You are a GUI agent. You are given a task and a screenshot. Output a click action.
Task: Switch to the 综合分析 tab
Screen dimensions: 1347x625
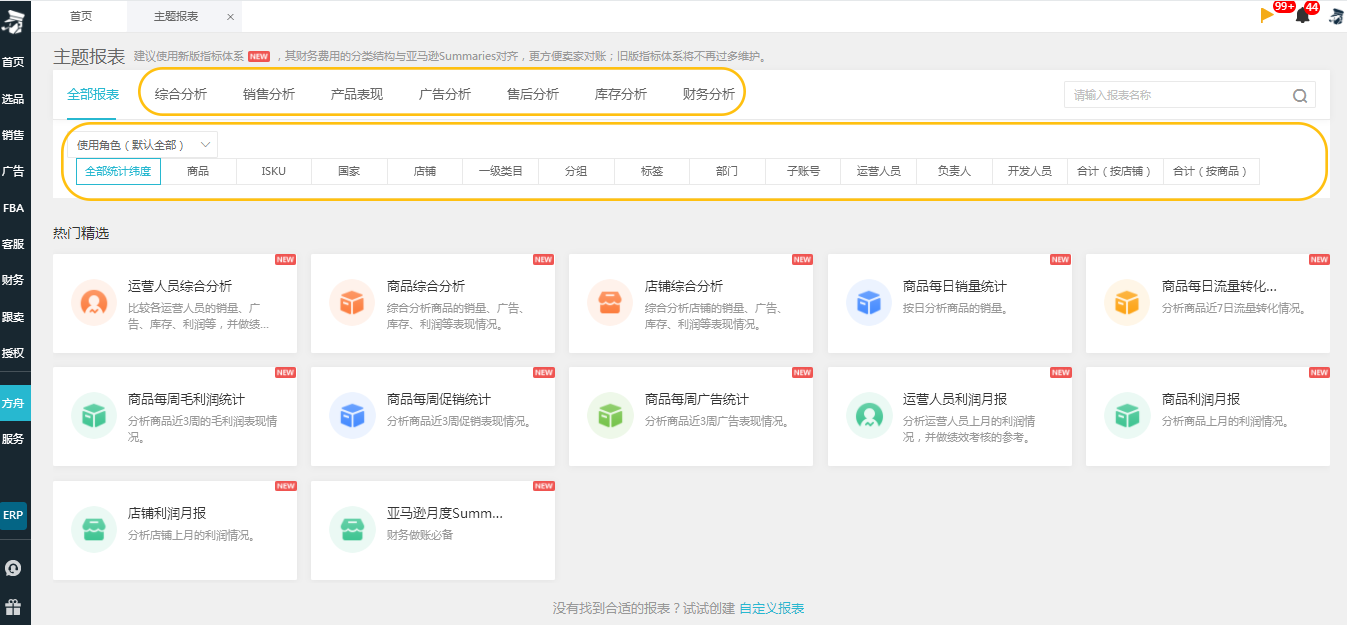pyautogui.click(x=181, y=95)
